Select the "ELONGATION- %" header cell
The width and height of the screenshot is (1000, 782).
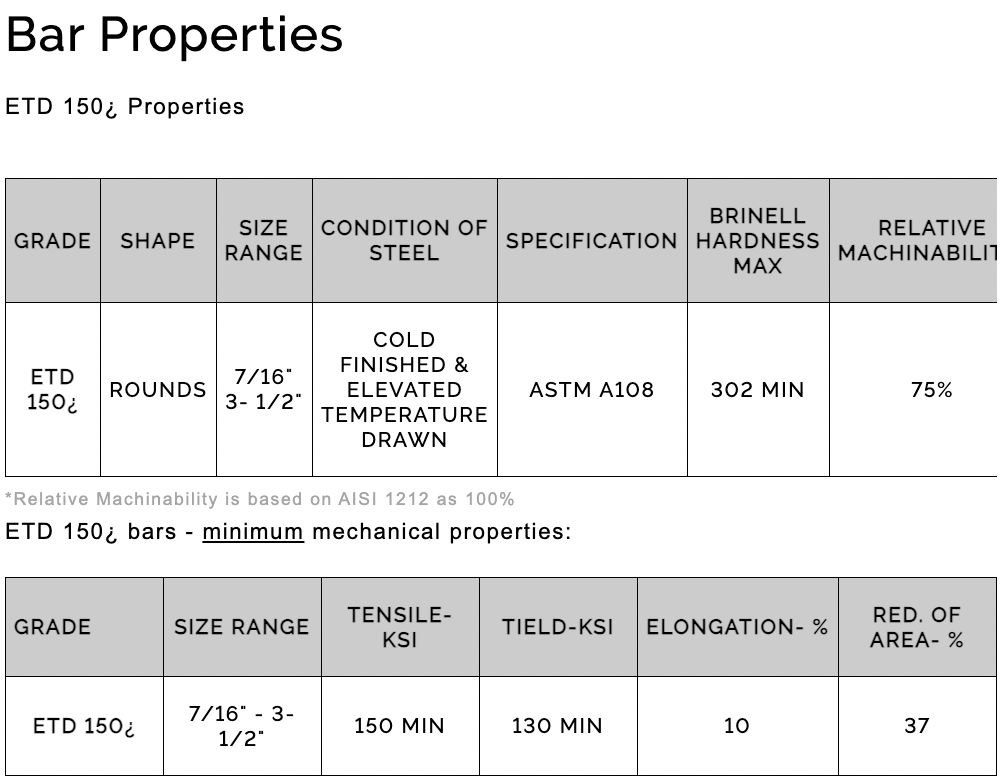click(x=738, y=627)
